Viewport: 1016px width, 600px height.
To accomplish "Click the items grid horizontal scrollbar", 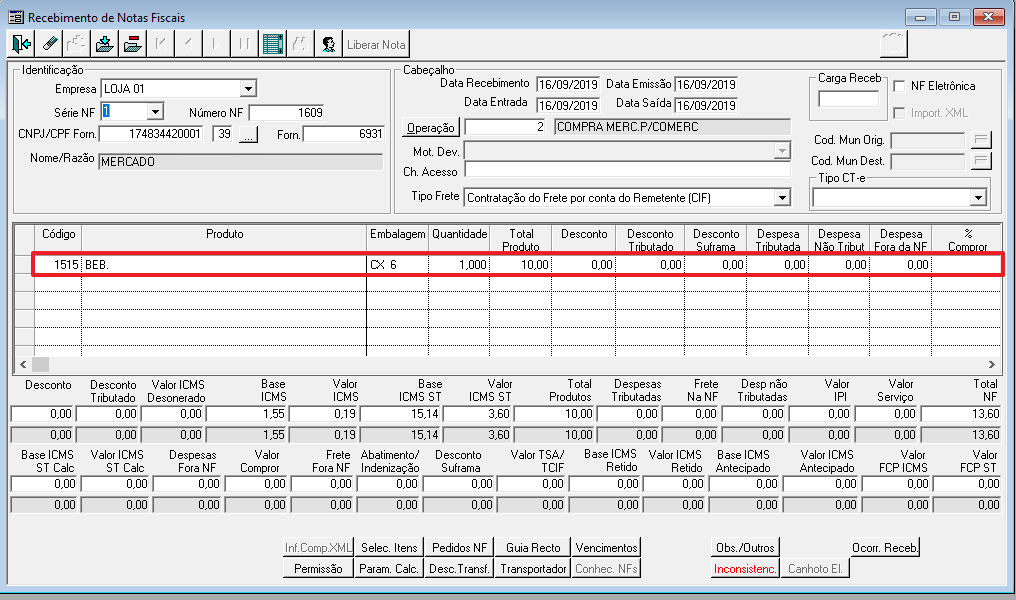I will click(500, 365).
